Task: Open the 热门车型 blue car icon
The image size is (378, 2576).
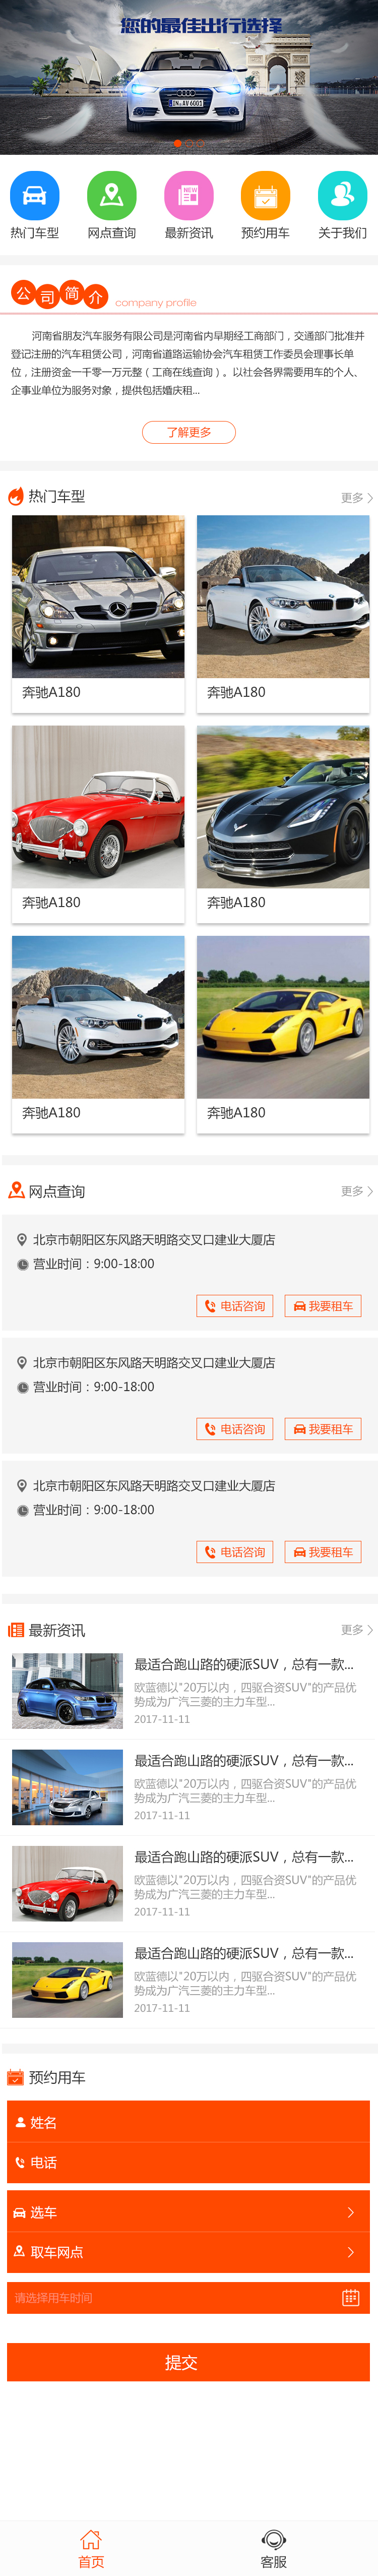Action: pos(35,195)
